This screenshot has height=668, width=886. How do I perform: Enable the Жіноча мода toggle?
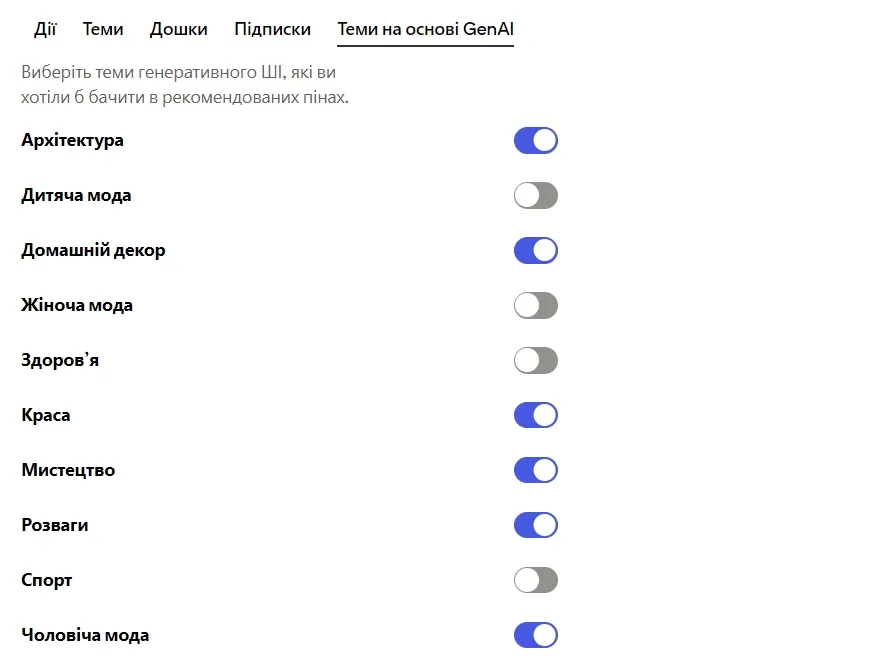[x=535, y=305]
